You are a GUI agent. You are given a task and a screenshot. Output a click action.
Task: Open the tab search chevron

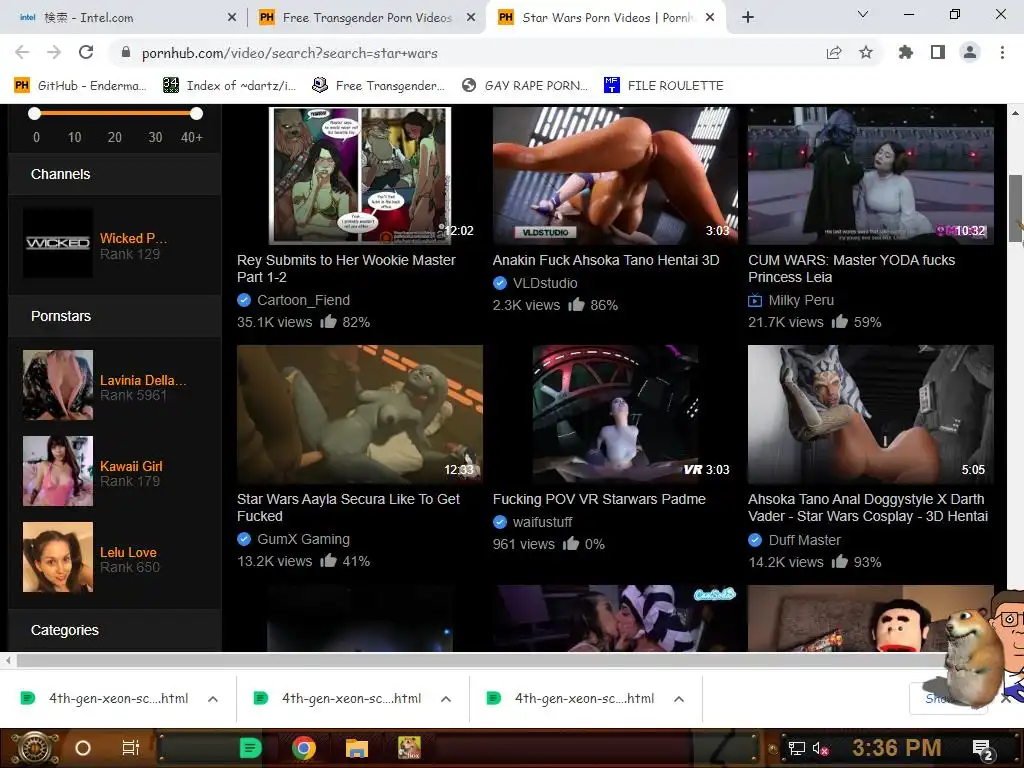tap(863, 14)
